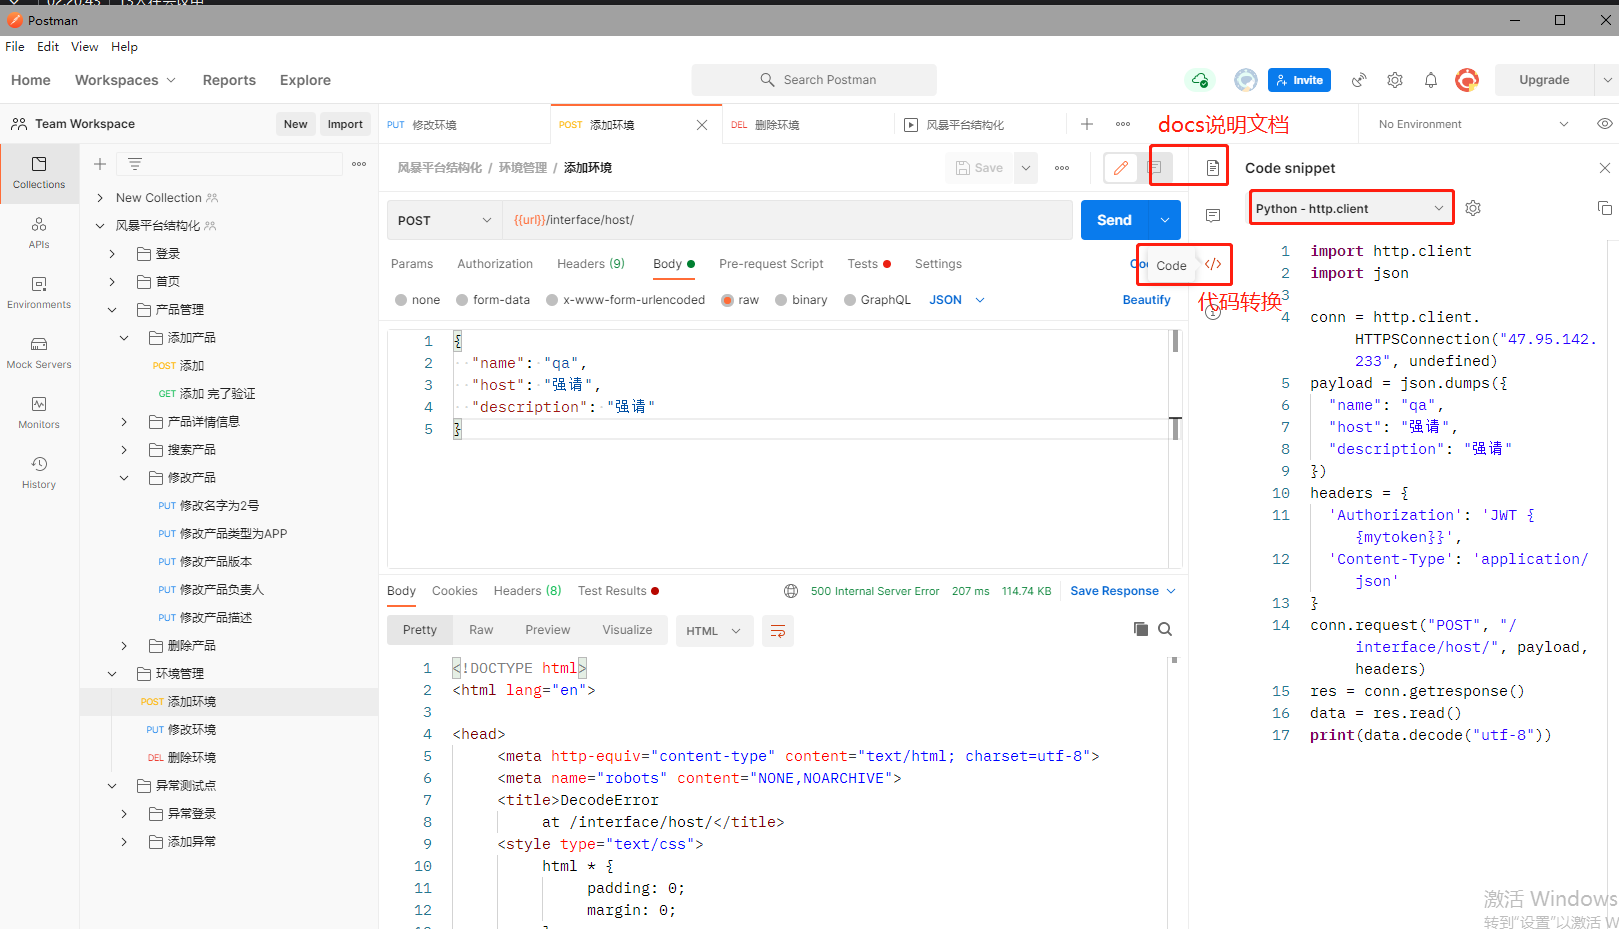Viewport: 1619px width, 929px height.
Task: Show request History in the sidebar
Action: tap(39, 473)
